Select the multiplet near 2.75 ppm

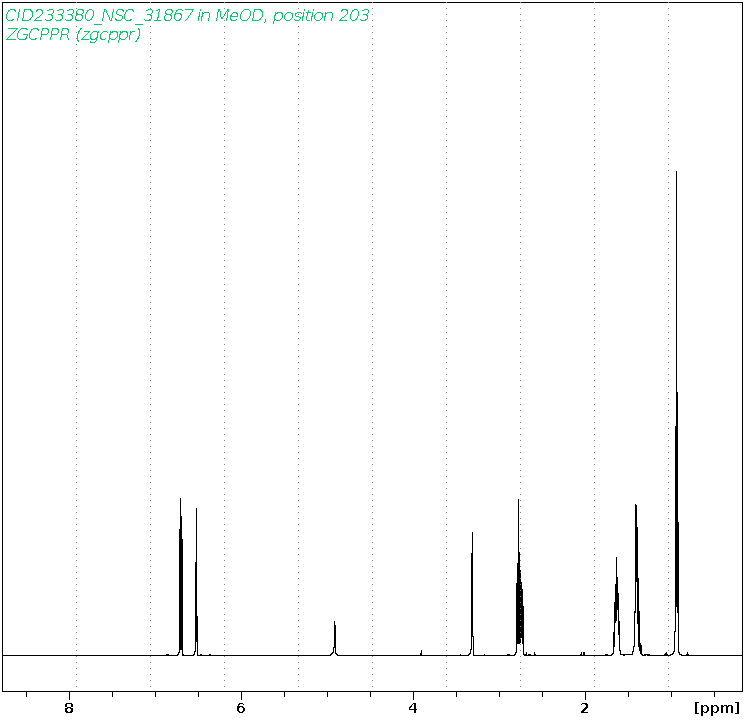(x=519, y=577)
